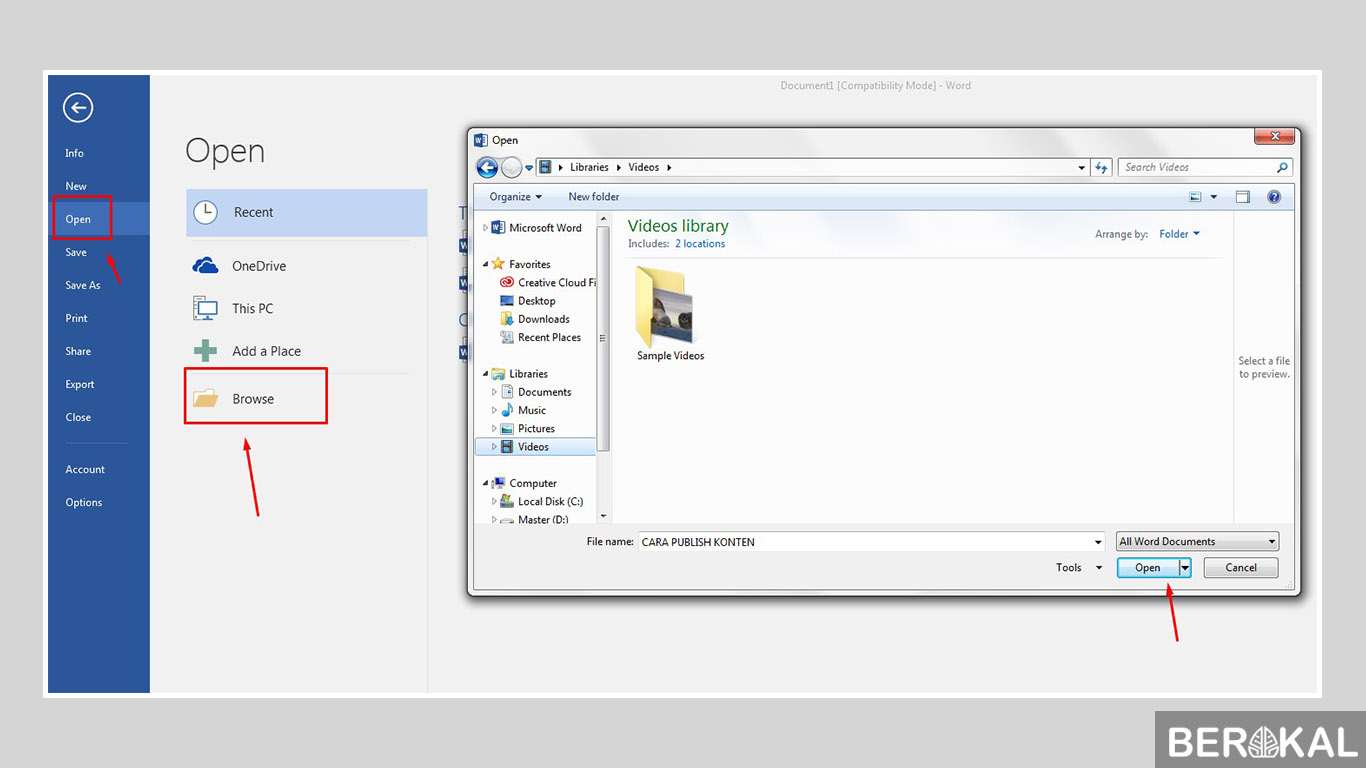Click Save in backstage menu
This screenshot has height=768, width=1366.
pyautogui.click(x=76, y=252)
